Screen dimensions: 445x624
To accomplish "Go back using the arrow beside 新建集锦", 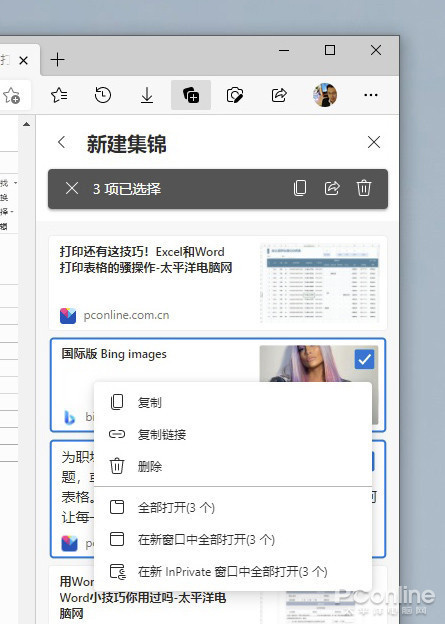I will [x=62, y=142].
